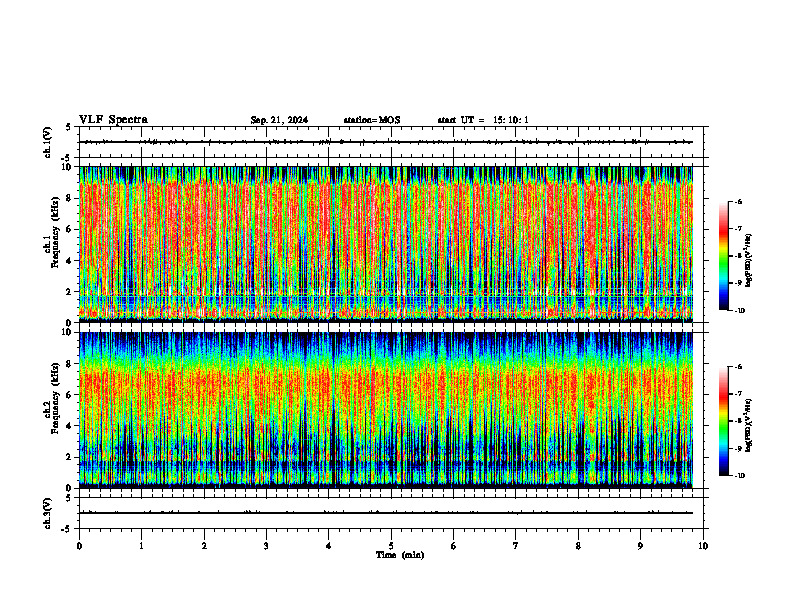Click the "start UT = 15:10: 1" label
Image resolution: width=792 pixels, height=612 pixels.
(x=483, y=120)
